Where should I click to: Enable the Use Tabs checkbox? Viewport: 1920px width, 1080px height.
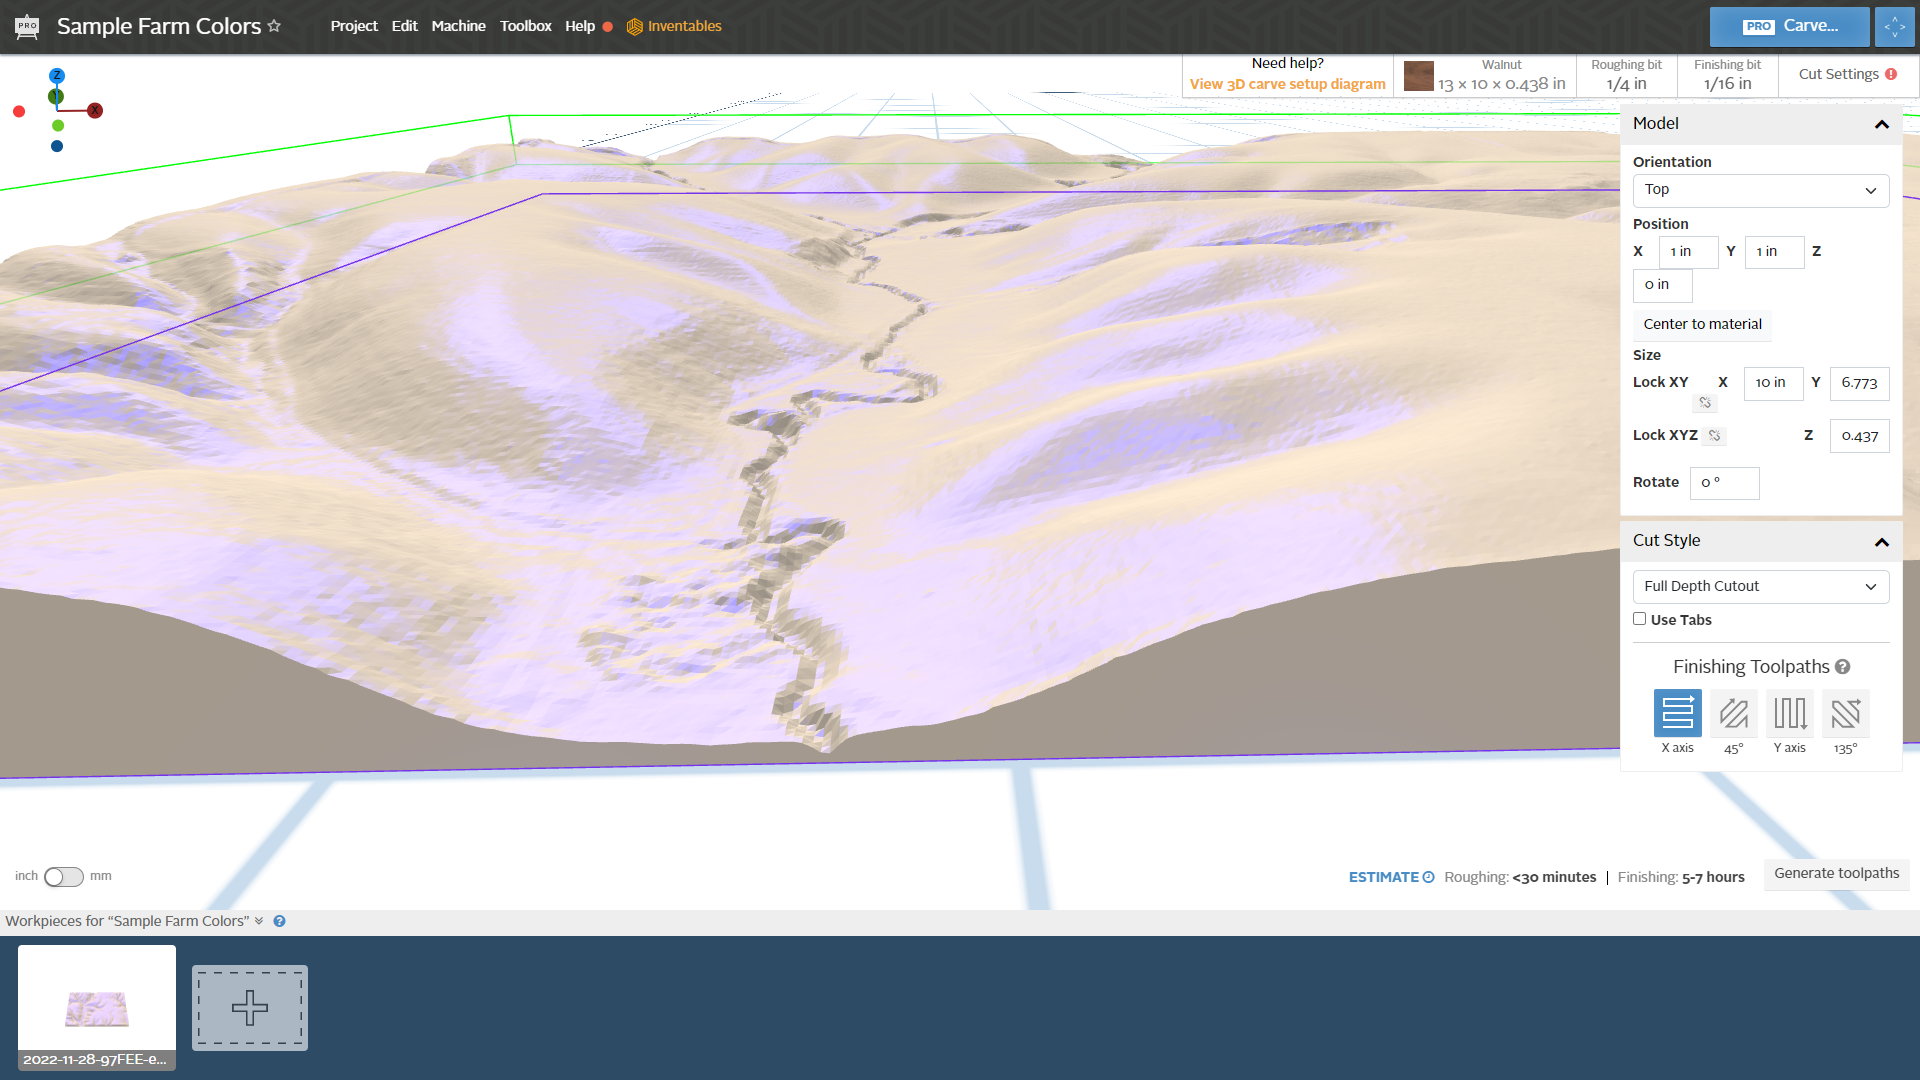pyautogui.click(x=1639, y=618)
